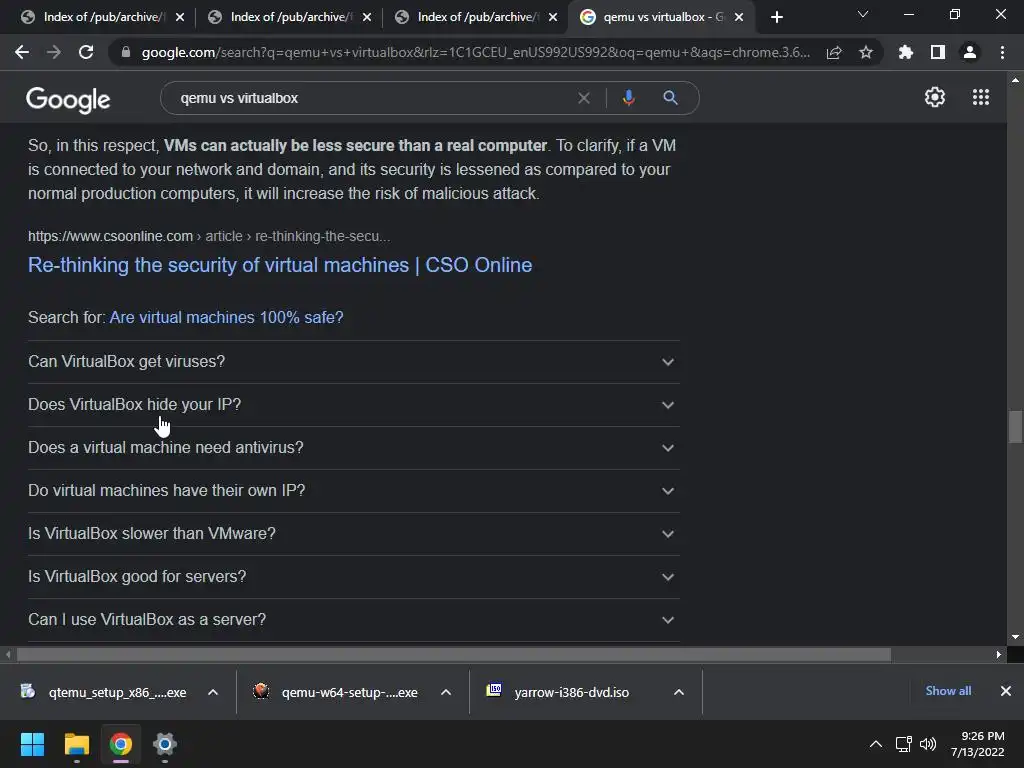Open the tab search chevron
The image size is (1024, 768).
(x=863, y=14)
